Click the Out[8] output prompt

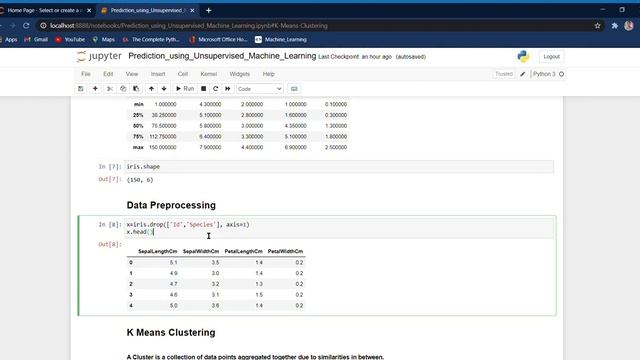pyautogui.click(x=110, y=244)
